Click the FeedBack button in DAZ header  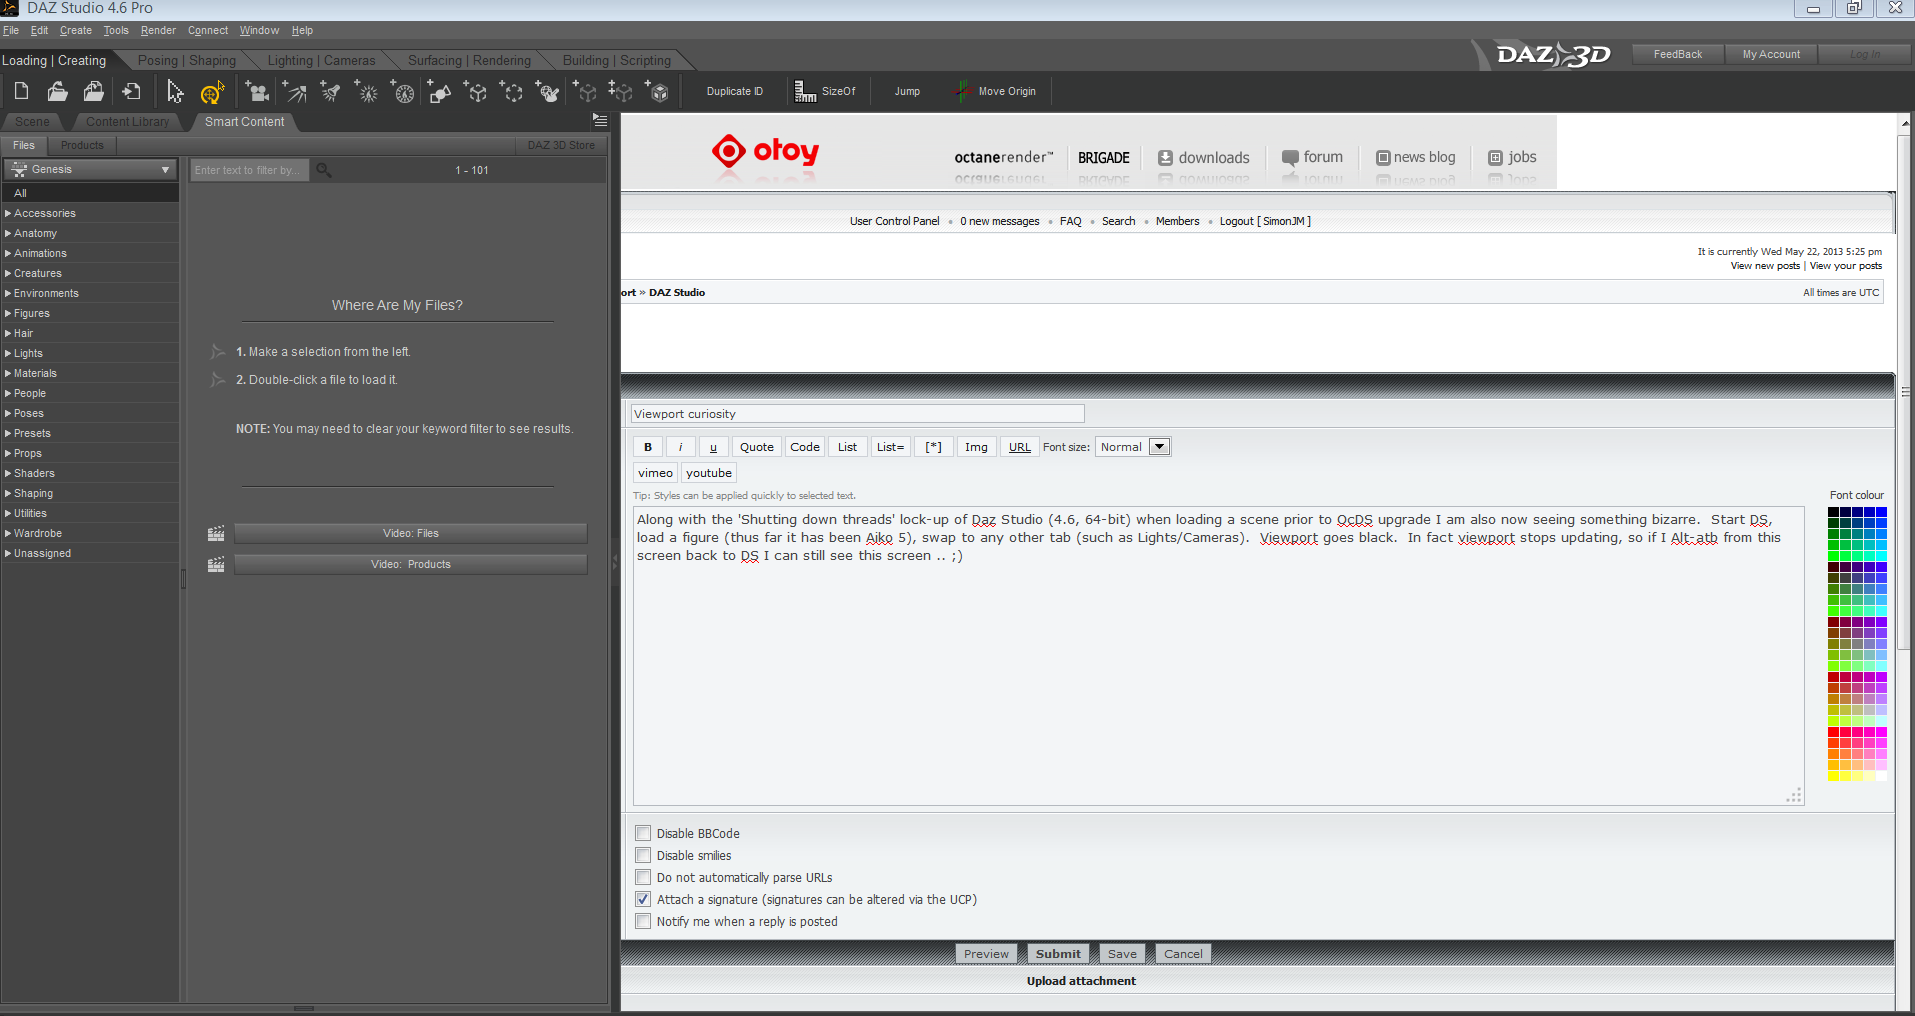(1678, 55)
